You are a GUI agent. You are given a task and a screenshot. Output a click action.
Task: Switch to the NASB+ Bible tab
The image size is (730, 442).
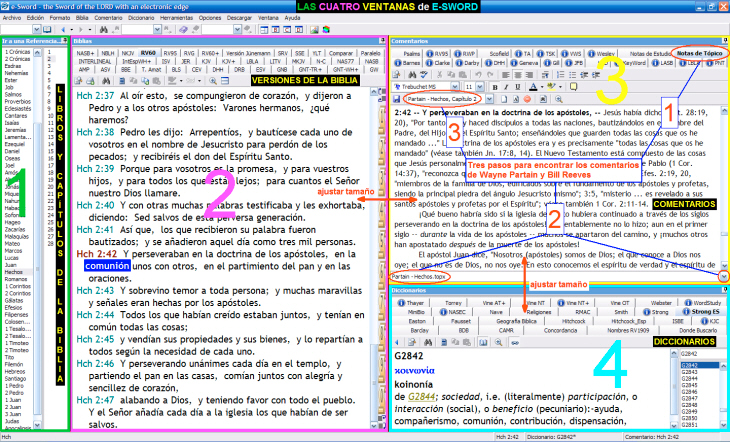point(85,53)
